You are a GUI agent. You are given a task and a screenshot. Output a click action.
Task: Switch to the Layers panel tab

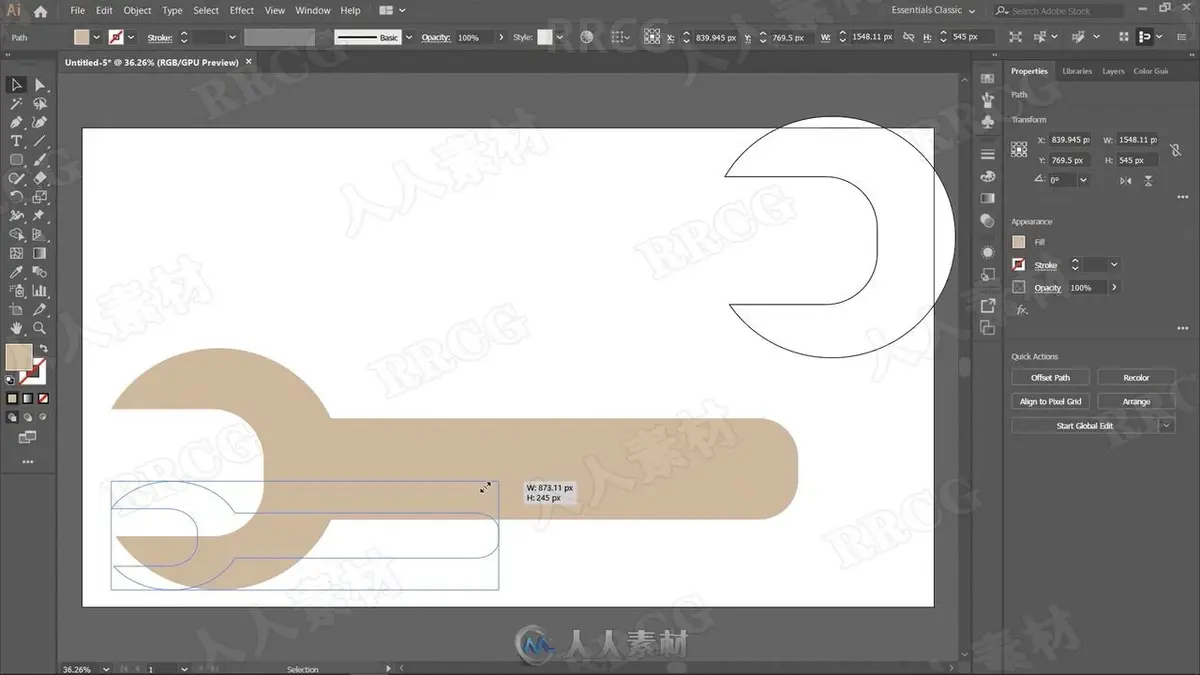[1113, 71]
